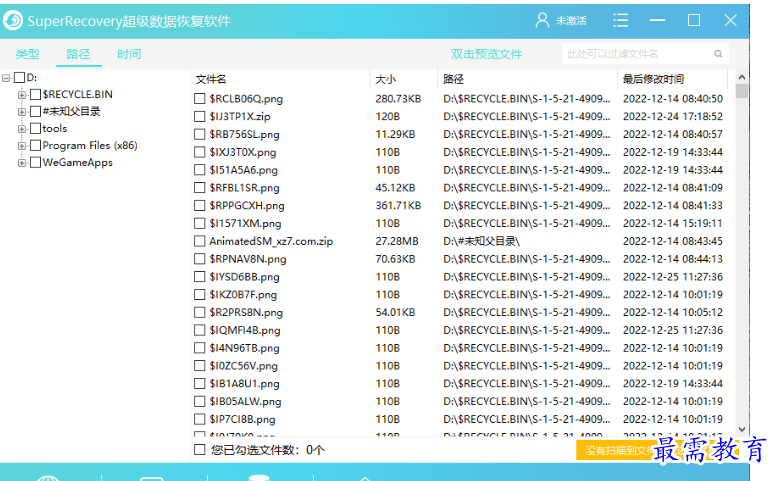
Task: Switch to the 类型 tab
Action: click(27, 54)
